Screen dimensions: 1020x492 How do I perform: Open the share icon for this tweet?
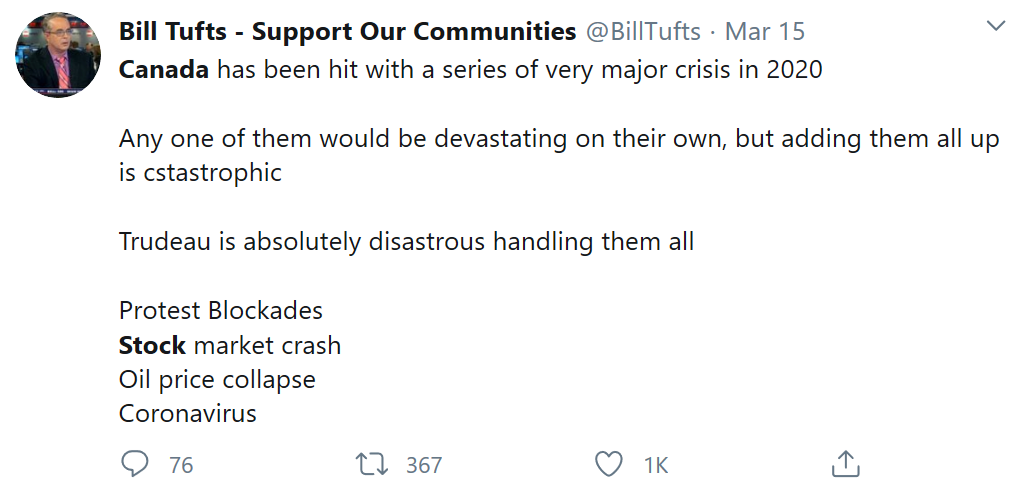pos(846,464)
